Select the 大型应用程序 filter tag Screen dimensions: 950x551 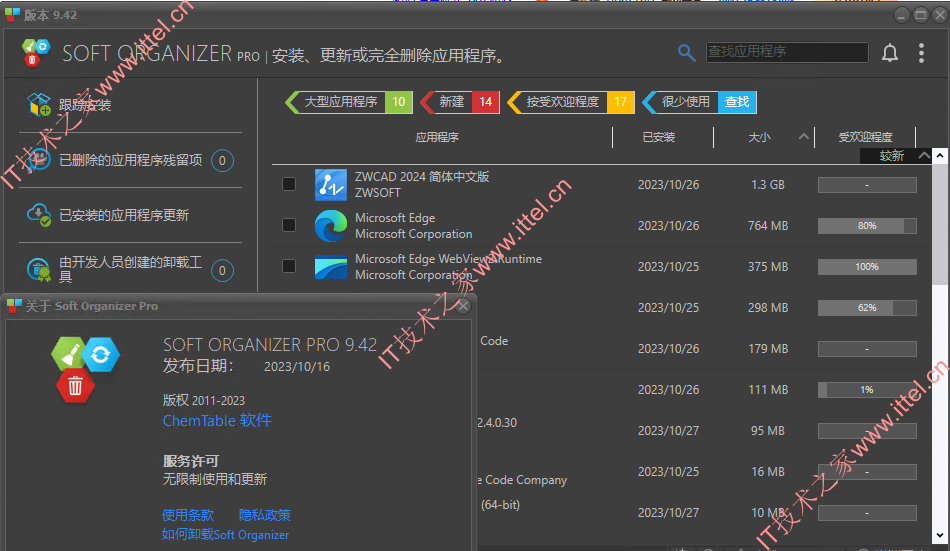pyautogui.click(x=349, y=102)
